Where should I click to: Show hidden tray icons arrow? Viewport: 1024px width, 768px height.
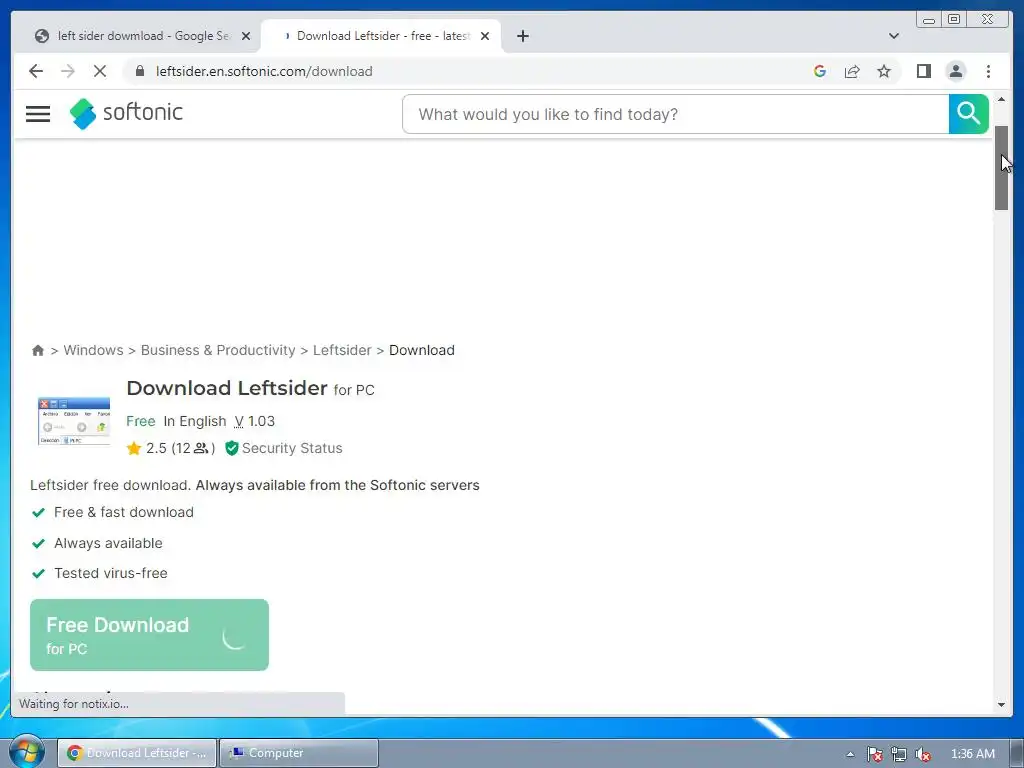pyautogui.click(x=850, y=754)
